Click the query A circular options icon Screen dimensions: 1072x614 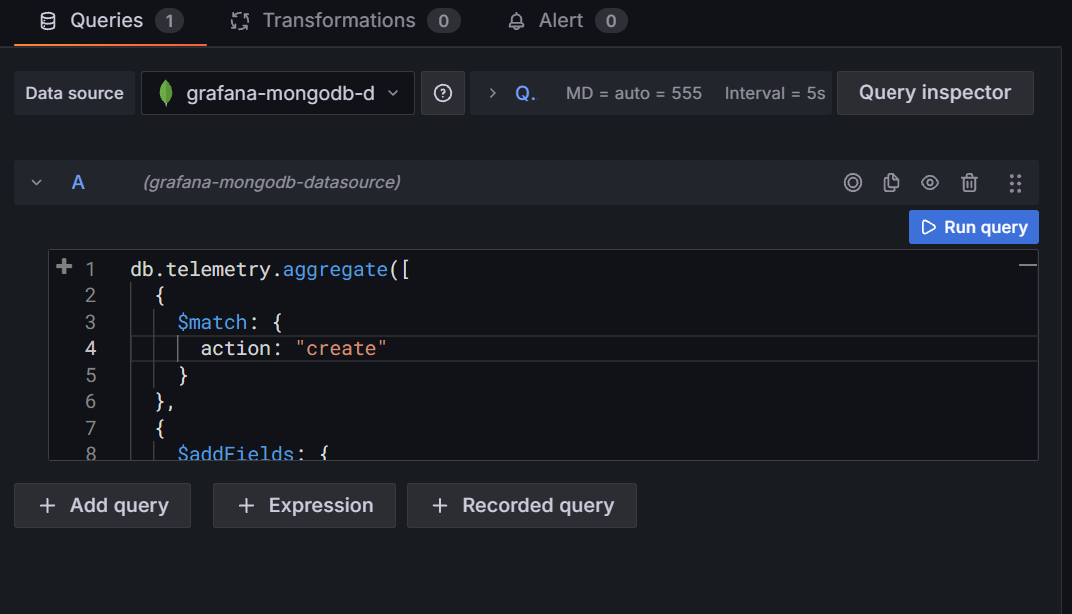(x=853, y=183)
